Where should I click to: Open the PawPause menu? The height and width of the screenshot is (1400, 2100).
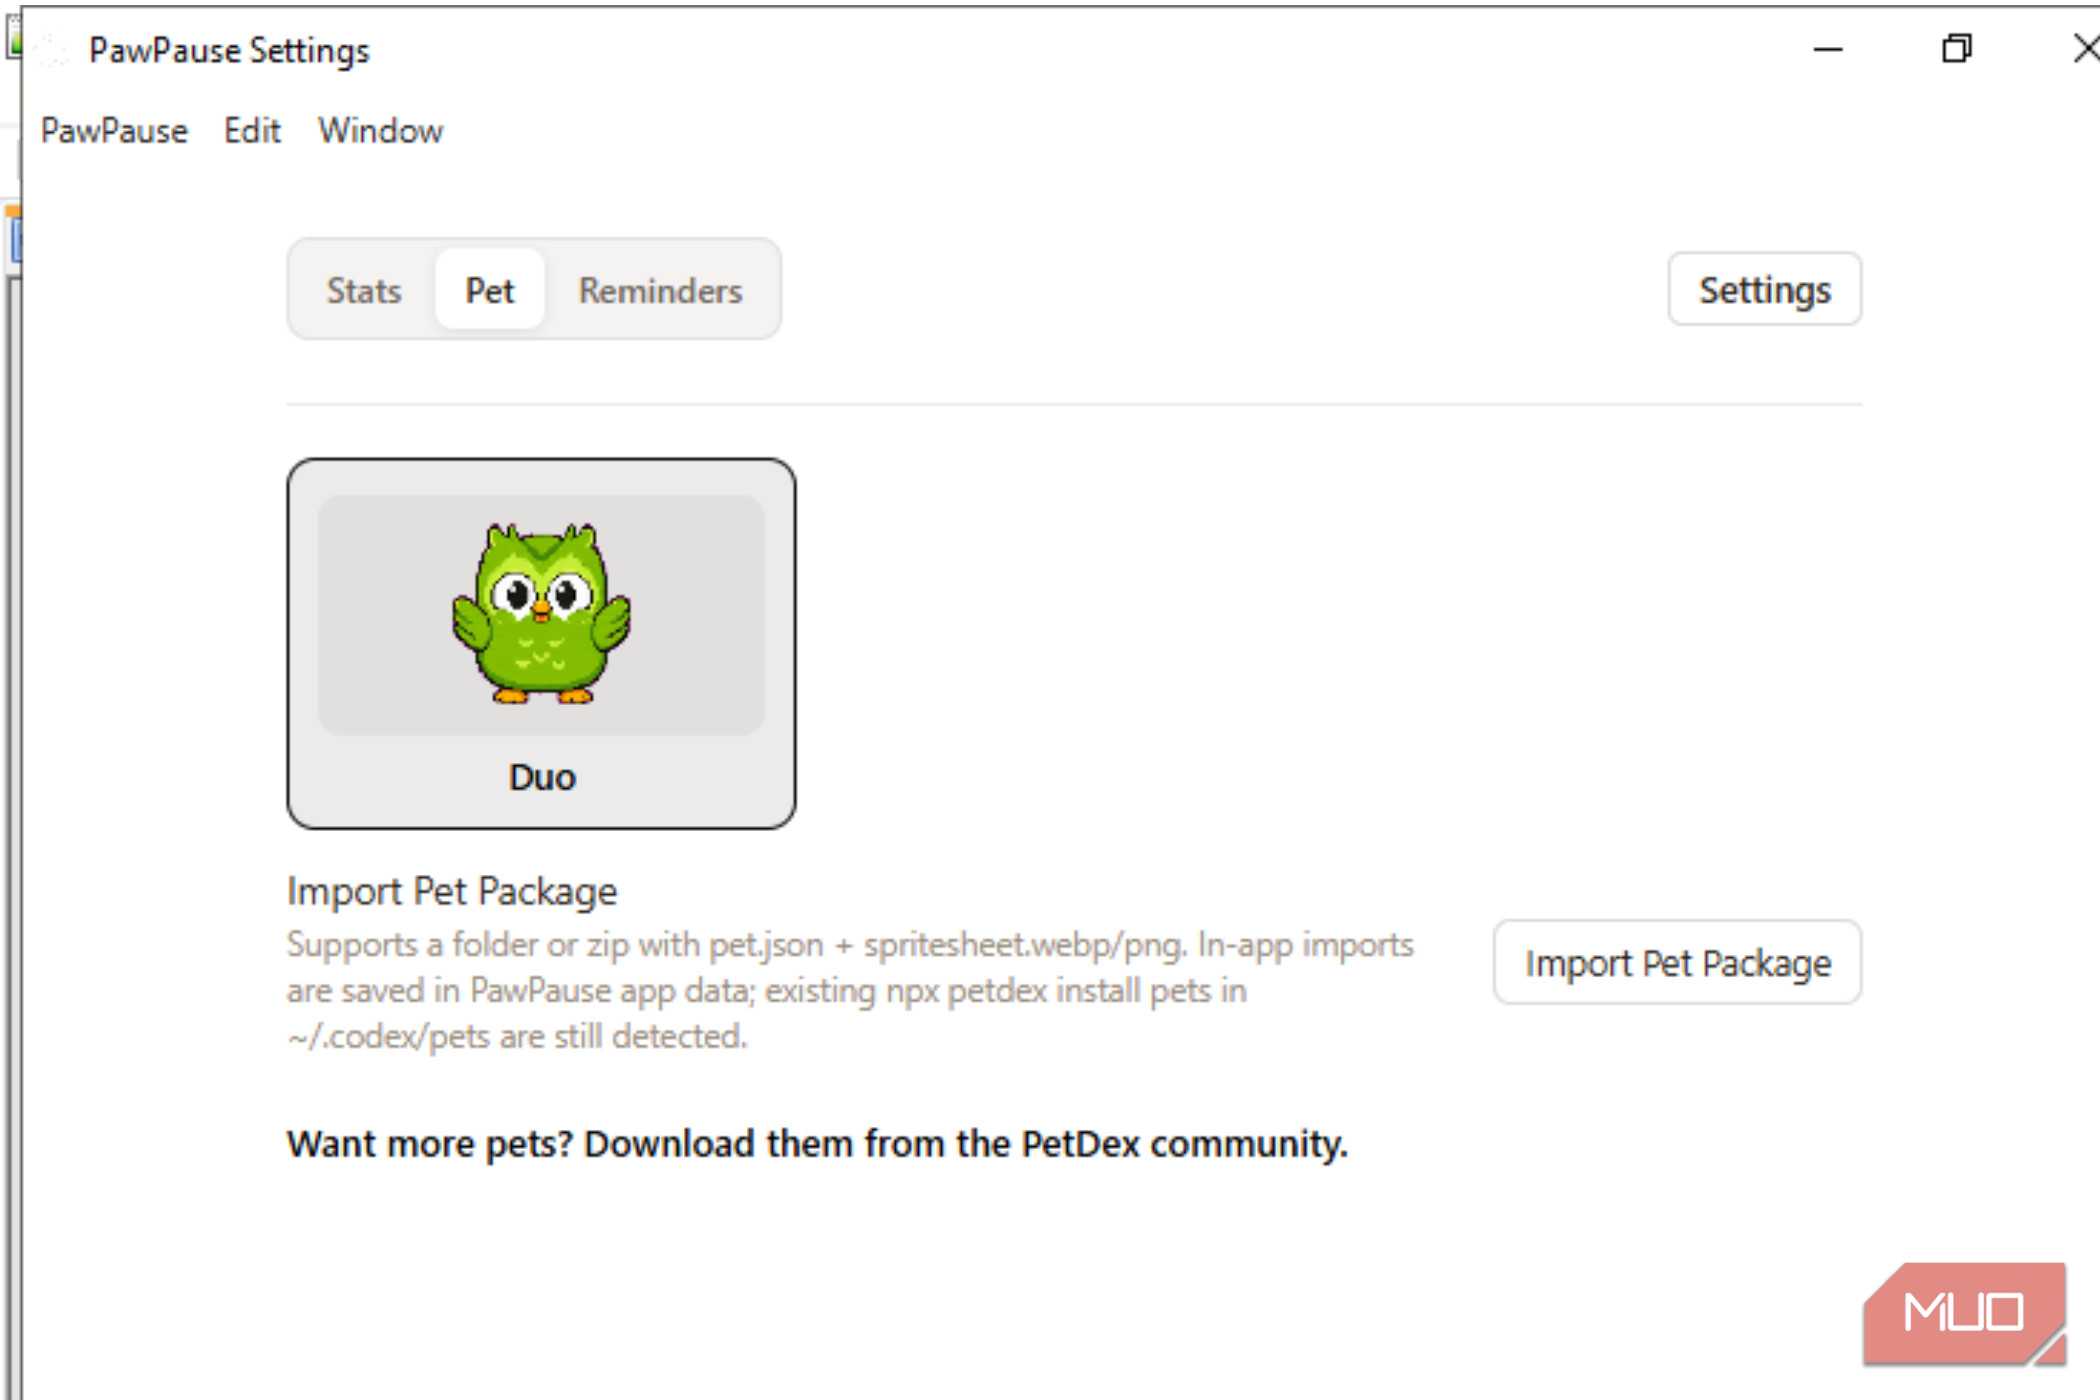[x=114, y=131]
